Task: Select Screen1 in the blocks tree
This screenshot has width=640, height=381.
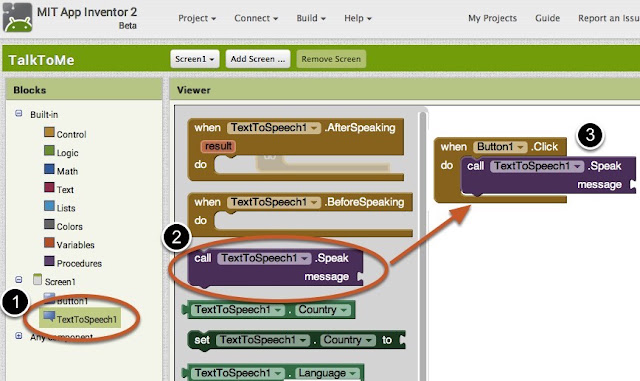Action: pyautogui.click(x=60, y=282)
